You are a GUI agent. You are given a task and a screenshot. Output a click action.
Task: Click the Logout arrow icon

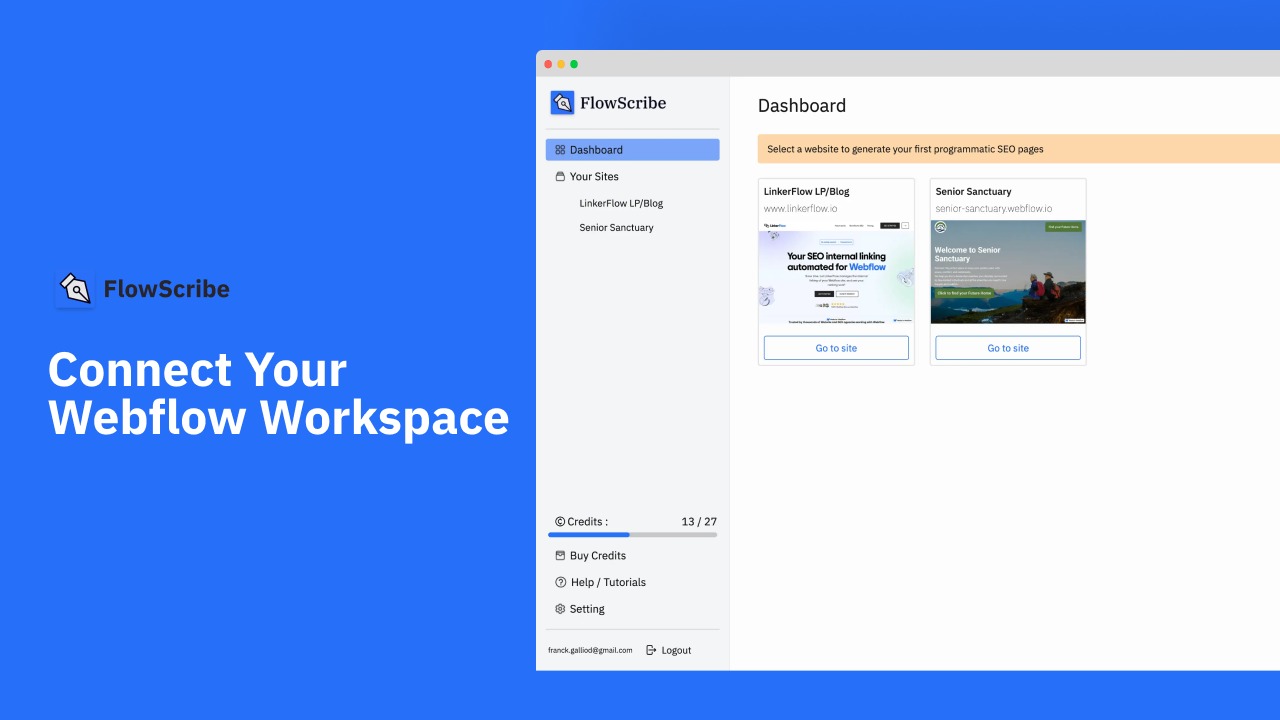[651, 650]
